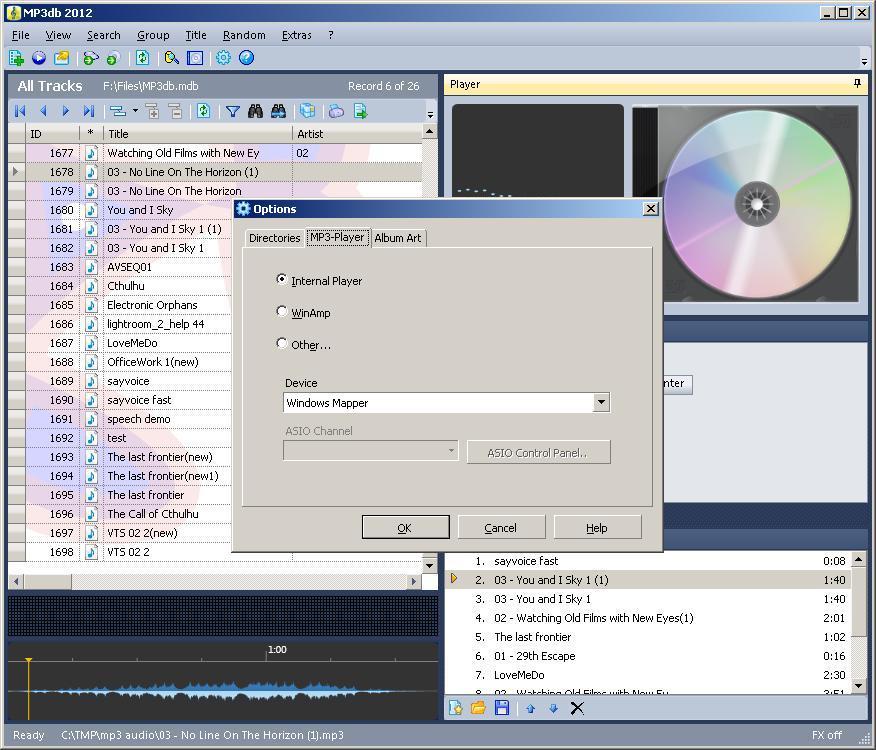Click the add files icon in main toolbar

(17, 58)
